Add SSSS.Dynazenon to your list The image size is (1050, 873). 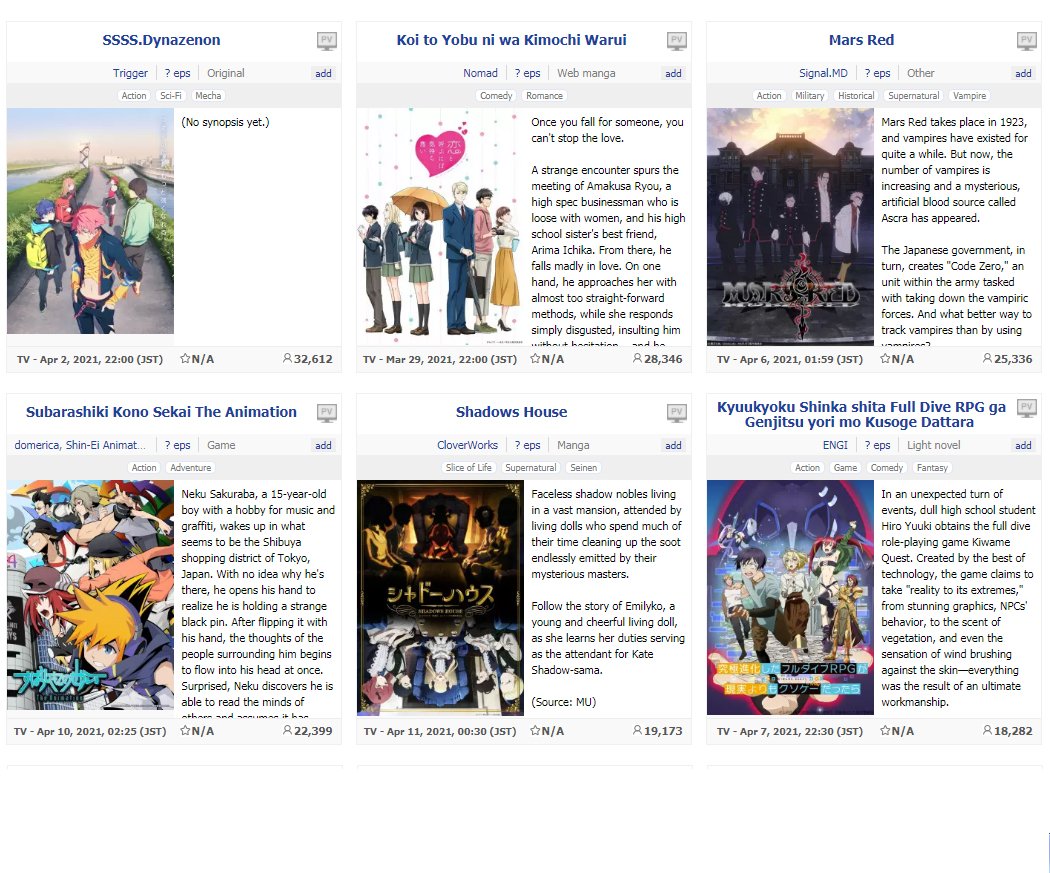pos(323,74)
